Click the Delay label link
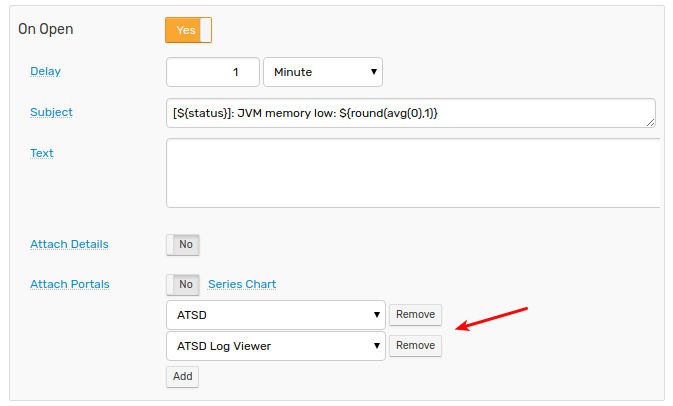This screenshot has height=406, width=673. [x=45, y=72]
